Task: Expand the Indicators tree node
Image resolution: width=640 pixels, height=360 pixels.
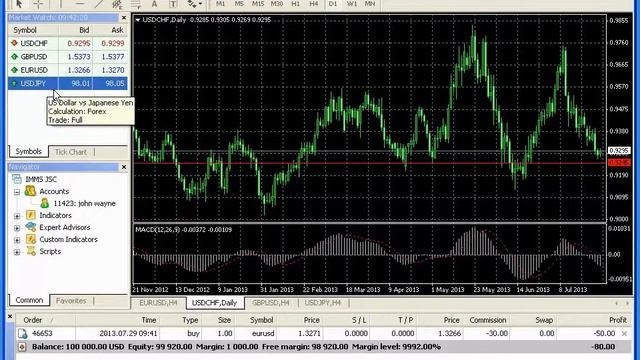Action: (17, 216)
